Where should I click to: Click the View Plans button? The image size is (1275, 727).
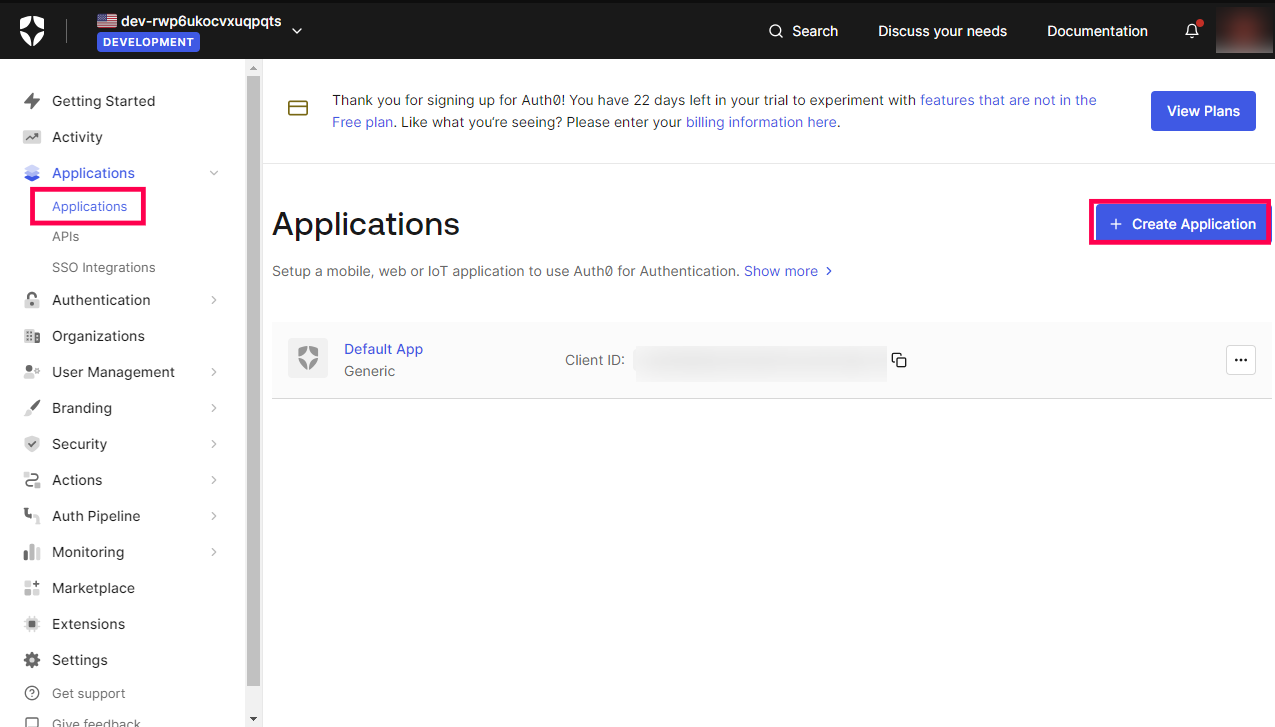click(1203, 111)
